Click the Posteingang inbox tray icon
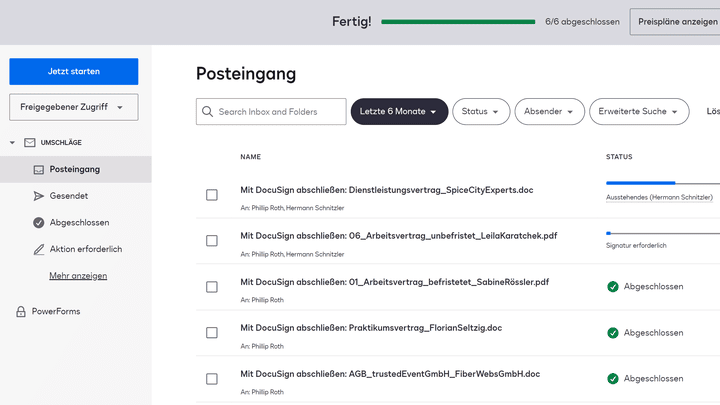 point(39,170)
